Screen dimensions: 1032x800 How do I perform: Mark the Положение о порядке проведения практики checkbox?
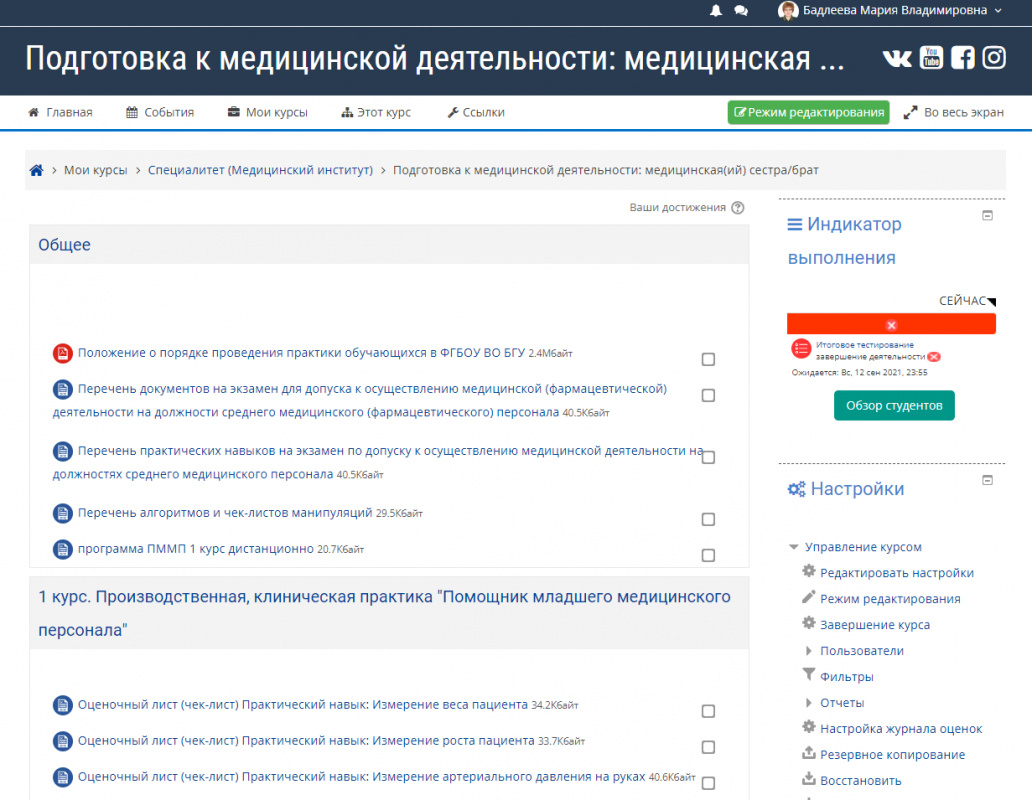pos(708,359)
